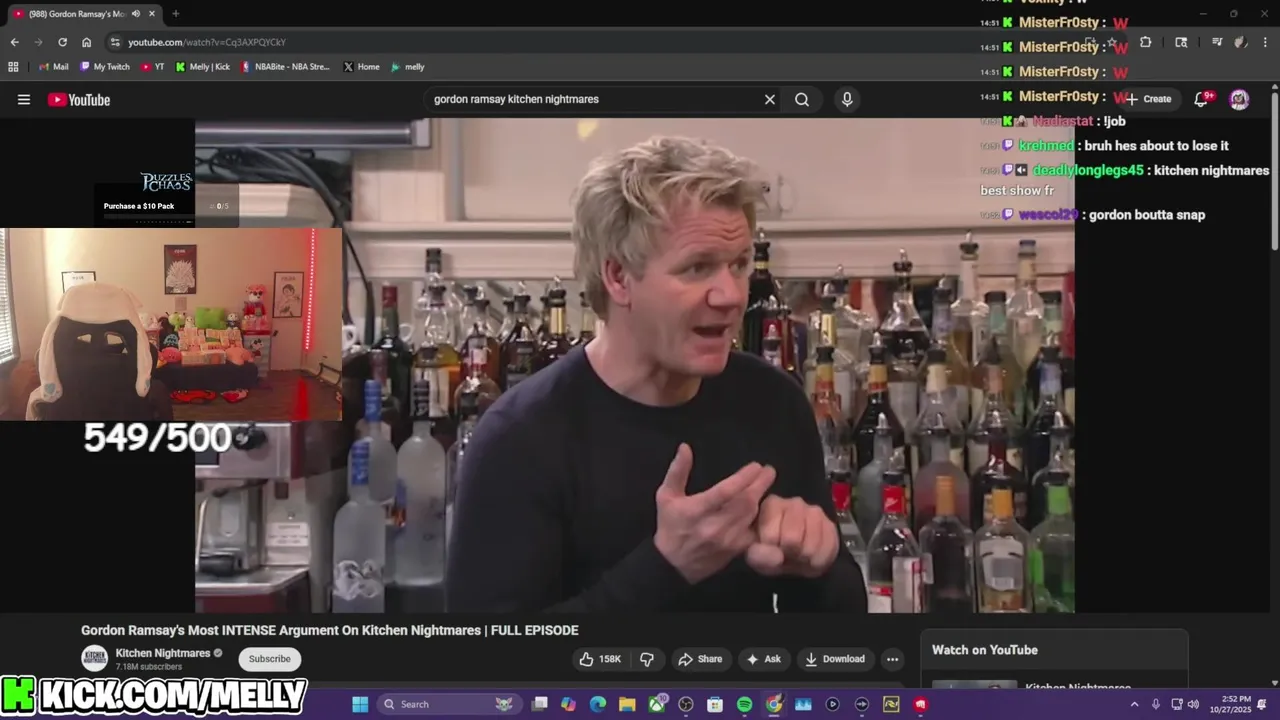Open Microsoft Store from the taskbar
Screen dimensions: 1280x720
(715, 704)
